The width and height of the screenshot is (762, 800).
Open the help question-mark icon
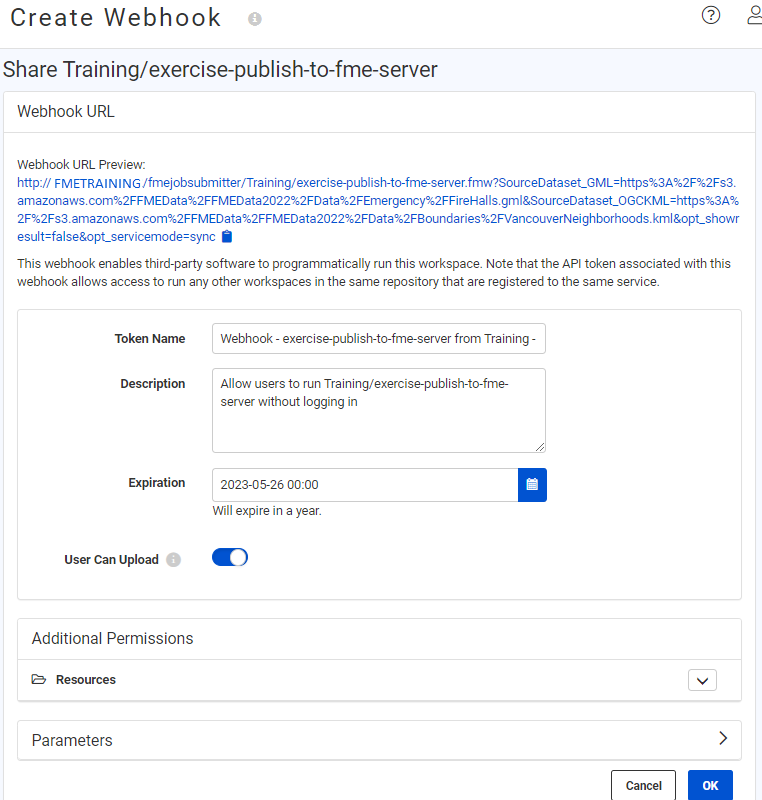[x=711, y=16]
